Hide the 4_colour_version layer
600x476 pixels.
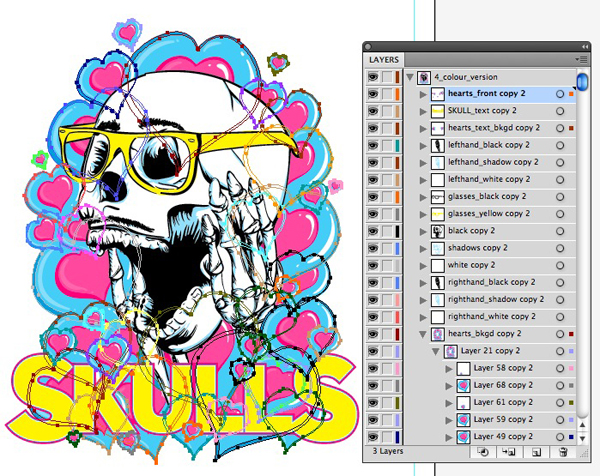coord(373,77)
